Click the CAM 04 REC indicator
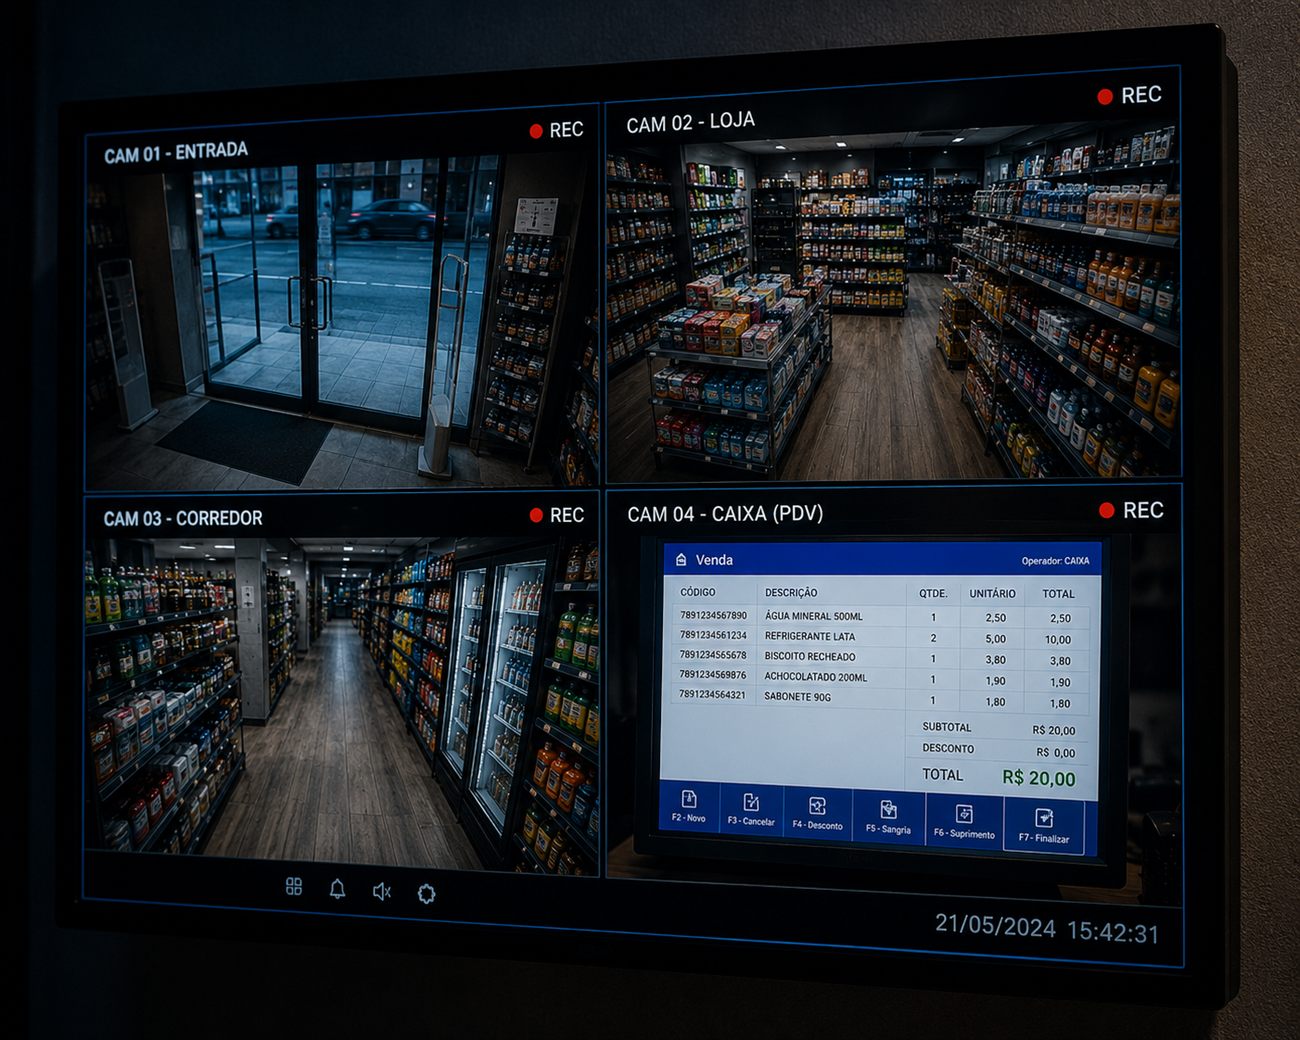Image resolution: width=1300 pixels, height=1040 pixels. 1132,510
